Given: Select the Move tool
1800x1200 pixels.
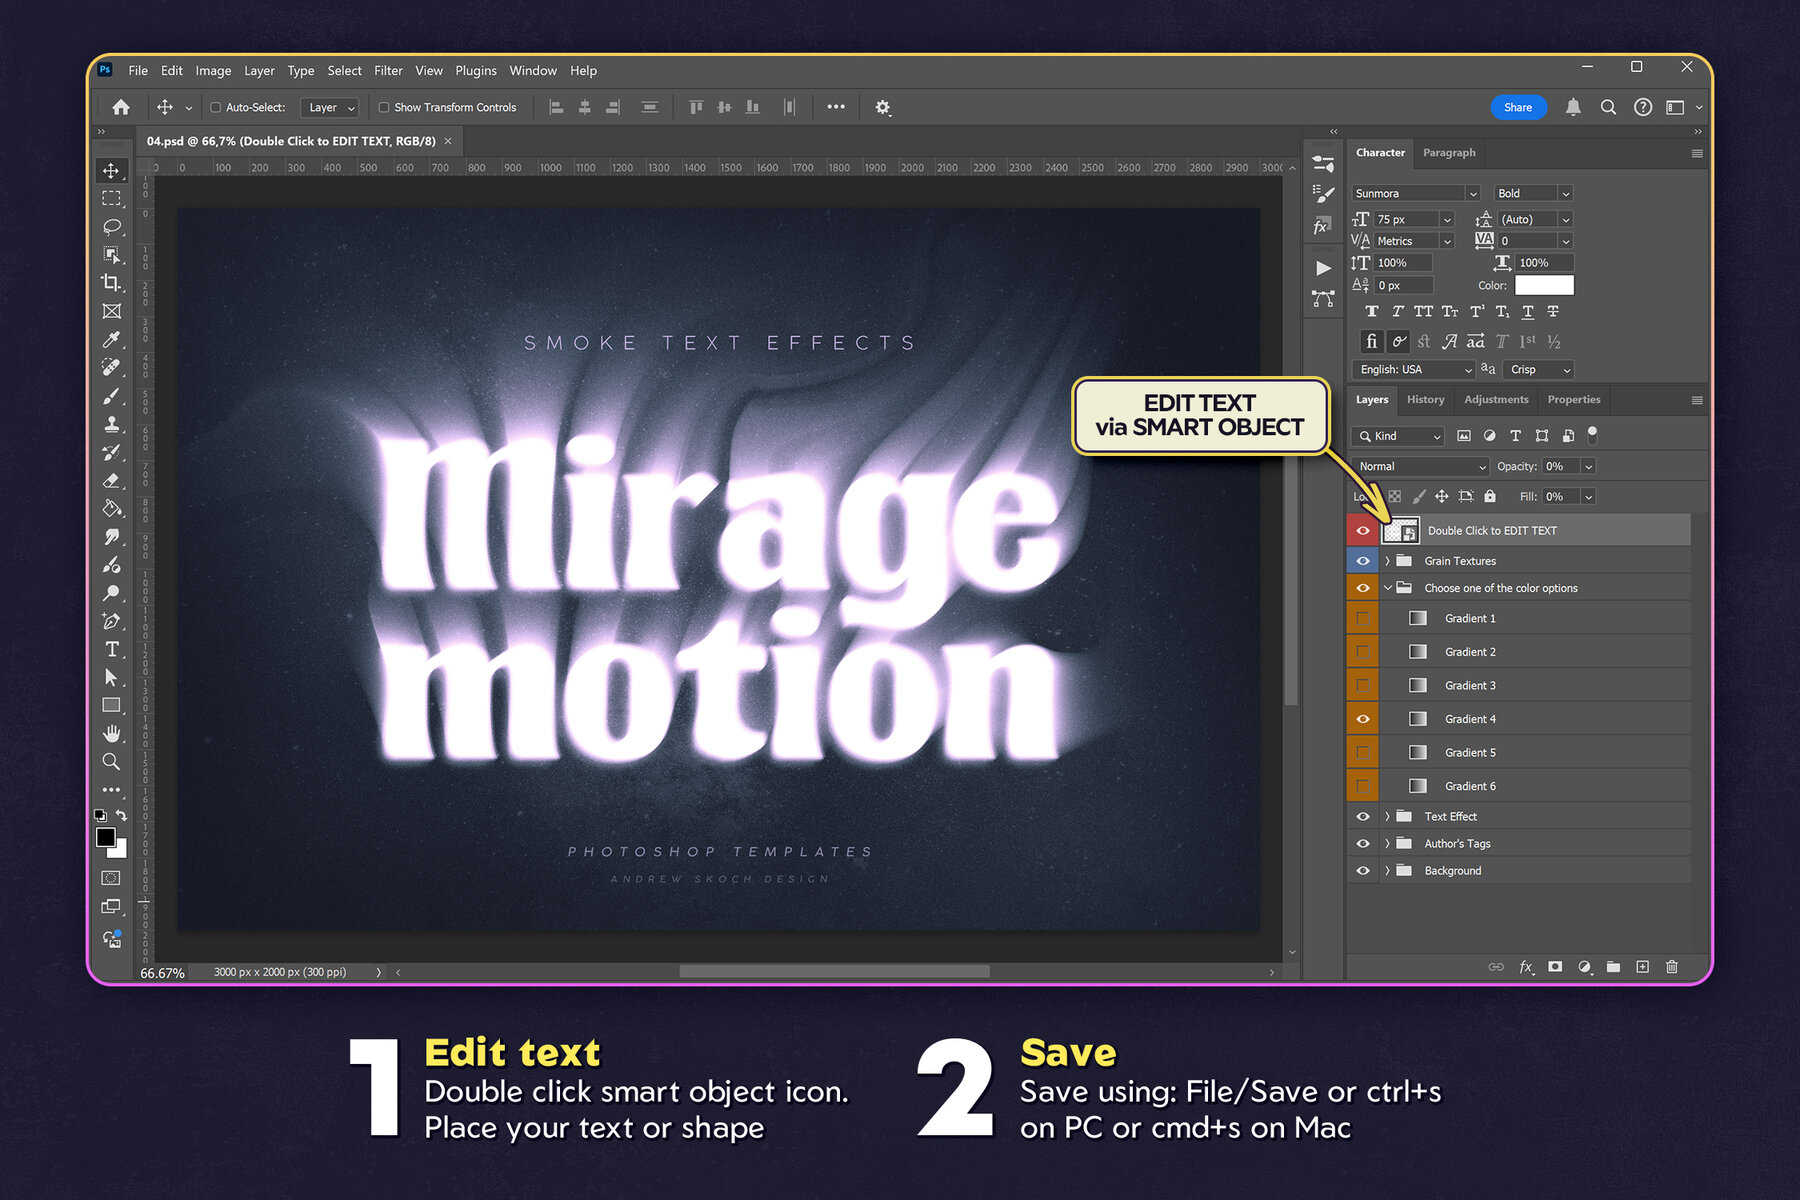Looking at the screenshot, I should click(111, 171).
